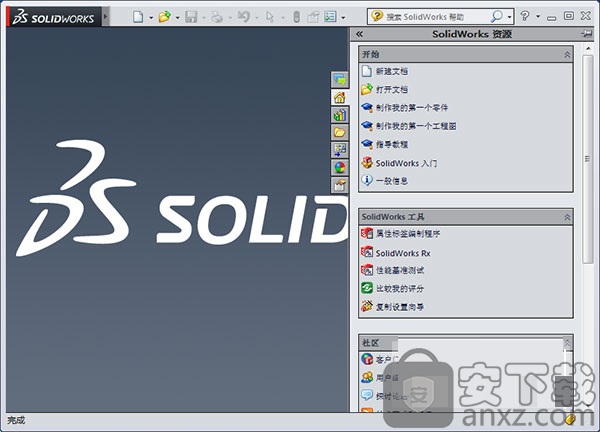Click the Options checklist toolbar icon

pyautogui.click(x=330, y=16)
